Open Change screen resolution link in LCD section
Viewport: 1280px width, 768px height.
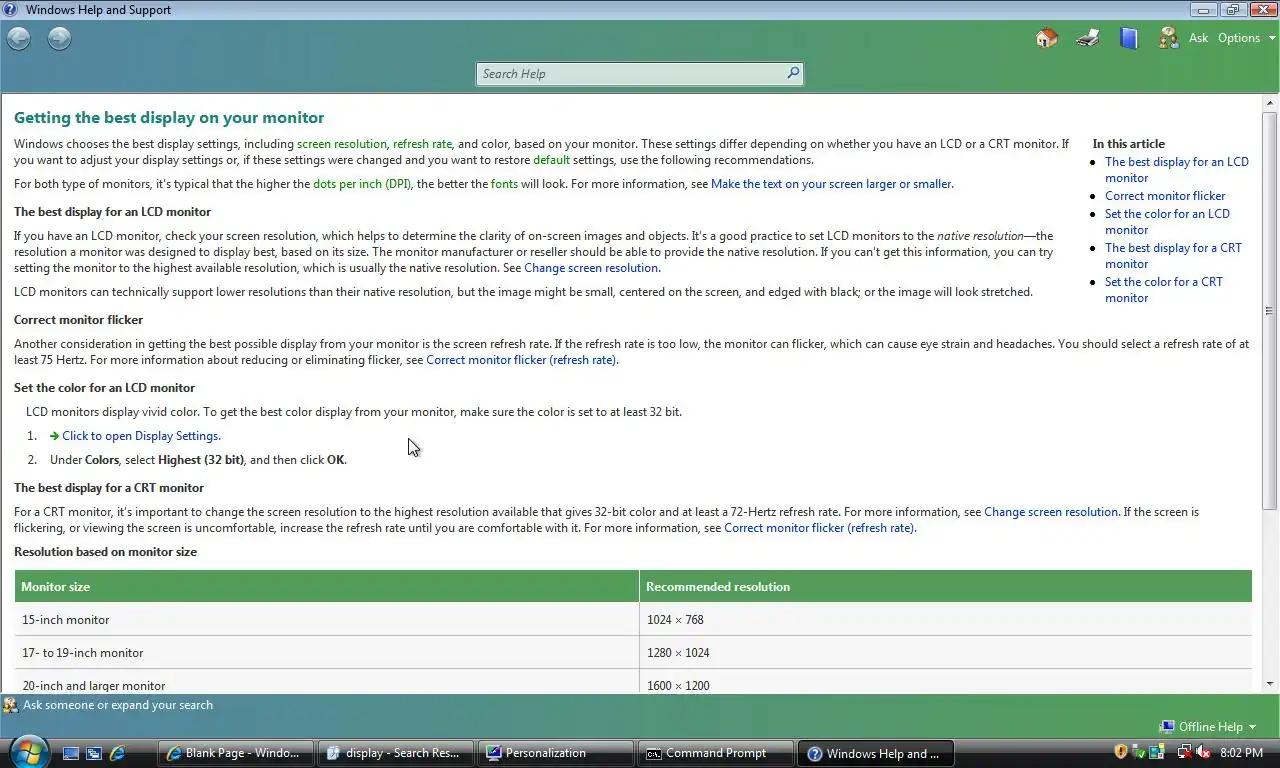pyautogui.click(x=591, y=268)
